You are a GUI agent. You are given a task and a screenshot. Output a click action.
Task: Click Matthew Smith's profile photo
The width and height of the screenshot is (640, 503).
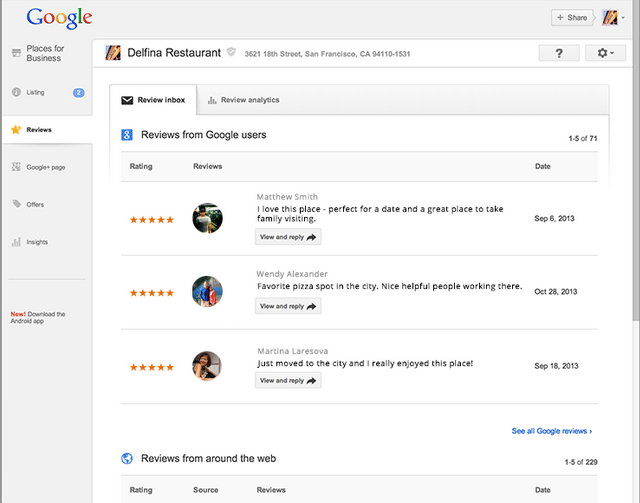click(x=207, y=218)
